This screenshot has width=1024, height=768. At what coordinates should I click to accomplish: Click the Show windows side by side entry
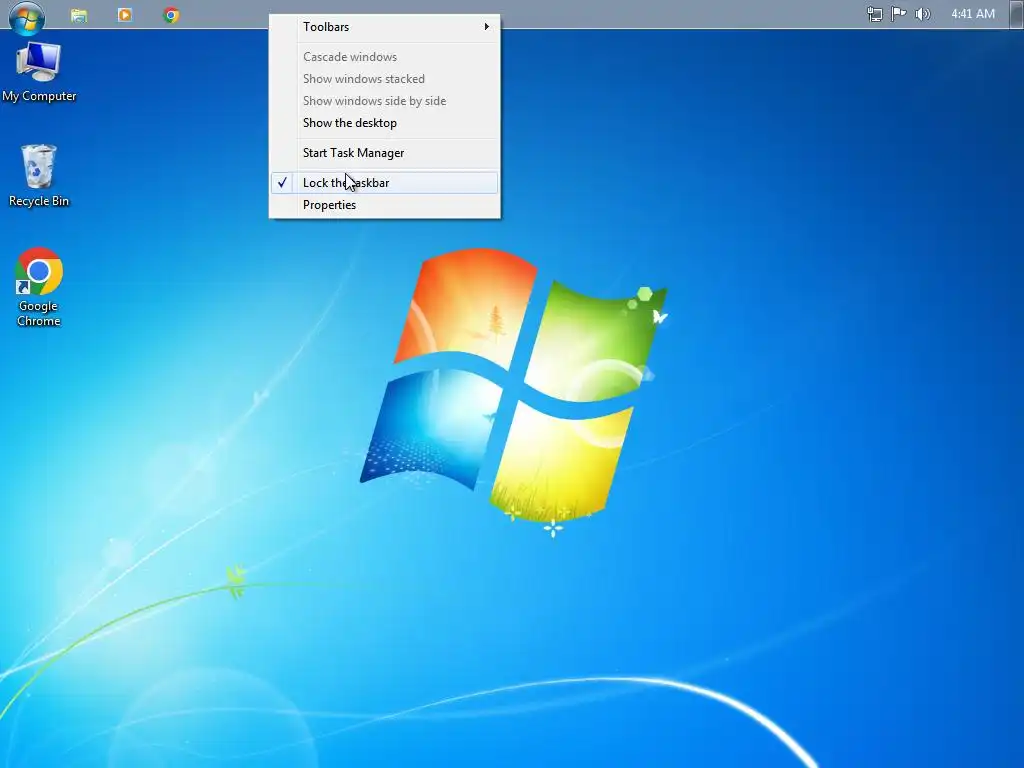[x=385, y=101]
